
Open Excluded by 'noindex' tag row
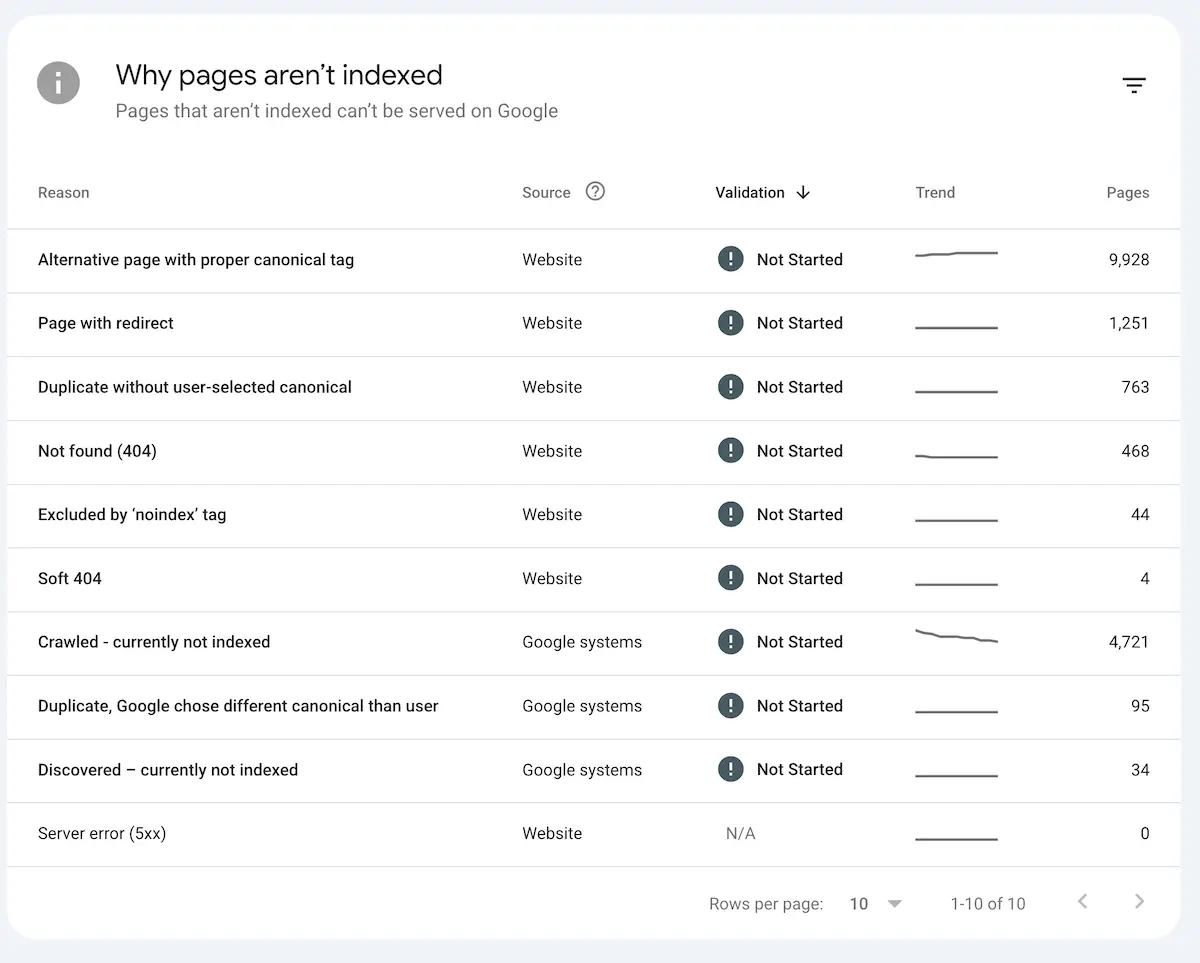point(594,515)
